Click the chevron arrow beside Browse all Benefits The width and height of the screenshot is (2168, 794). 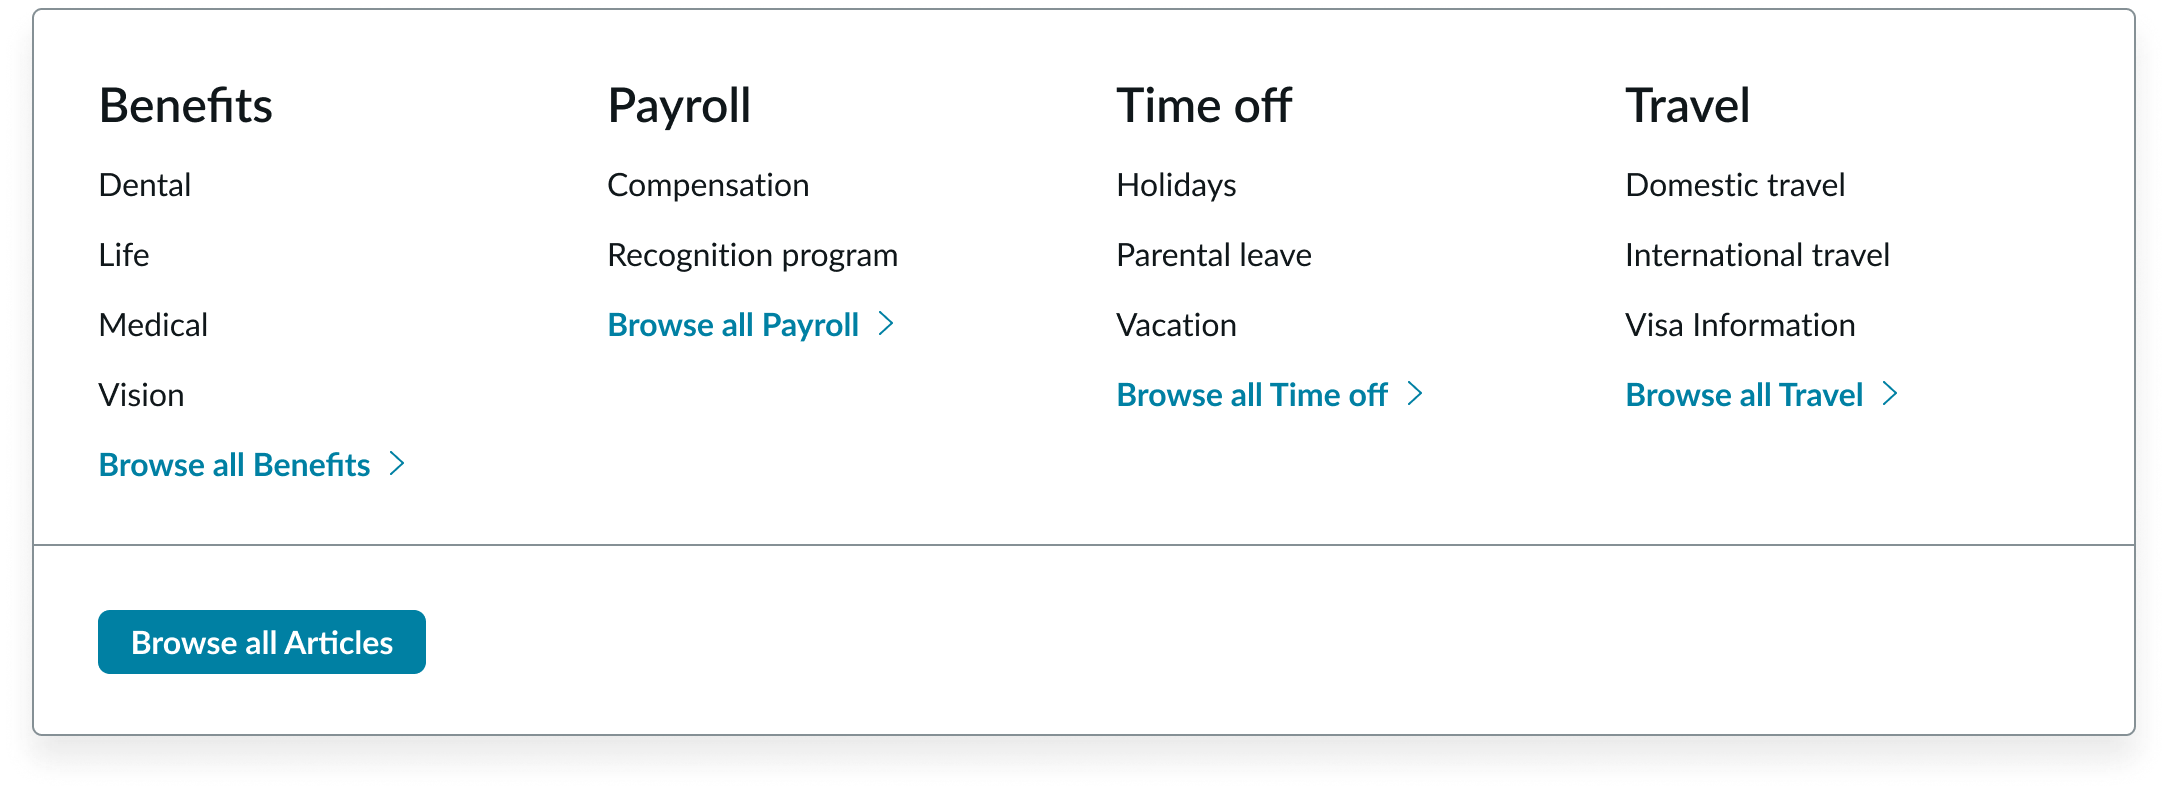pyautogui.click(x=399, y=464)
